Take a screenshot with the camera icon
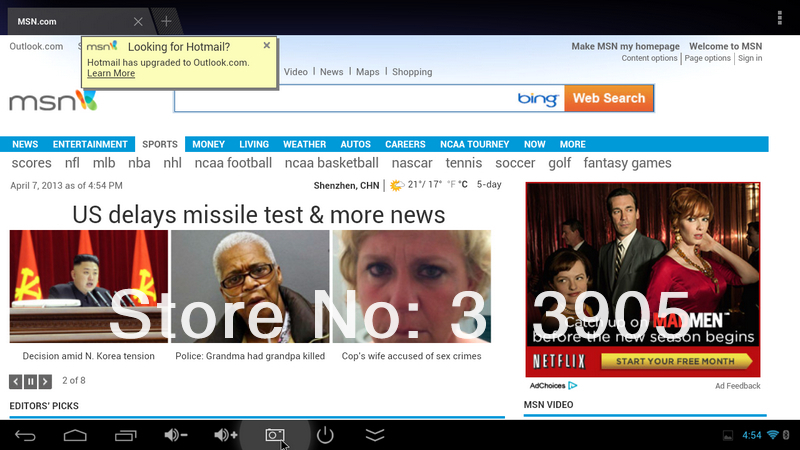Viewport: 800px width, 450px height. (275, 435)
